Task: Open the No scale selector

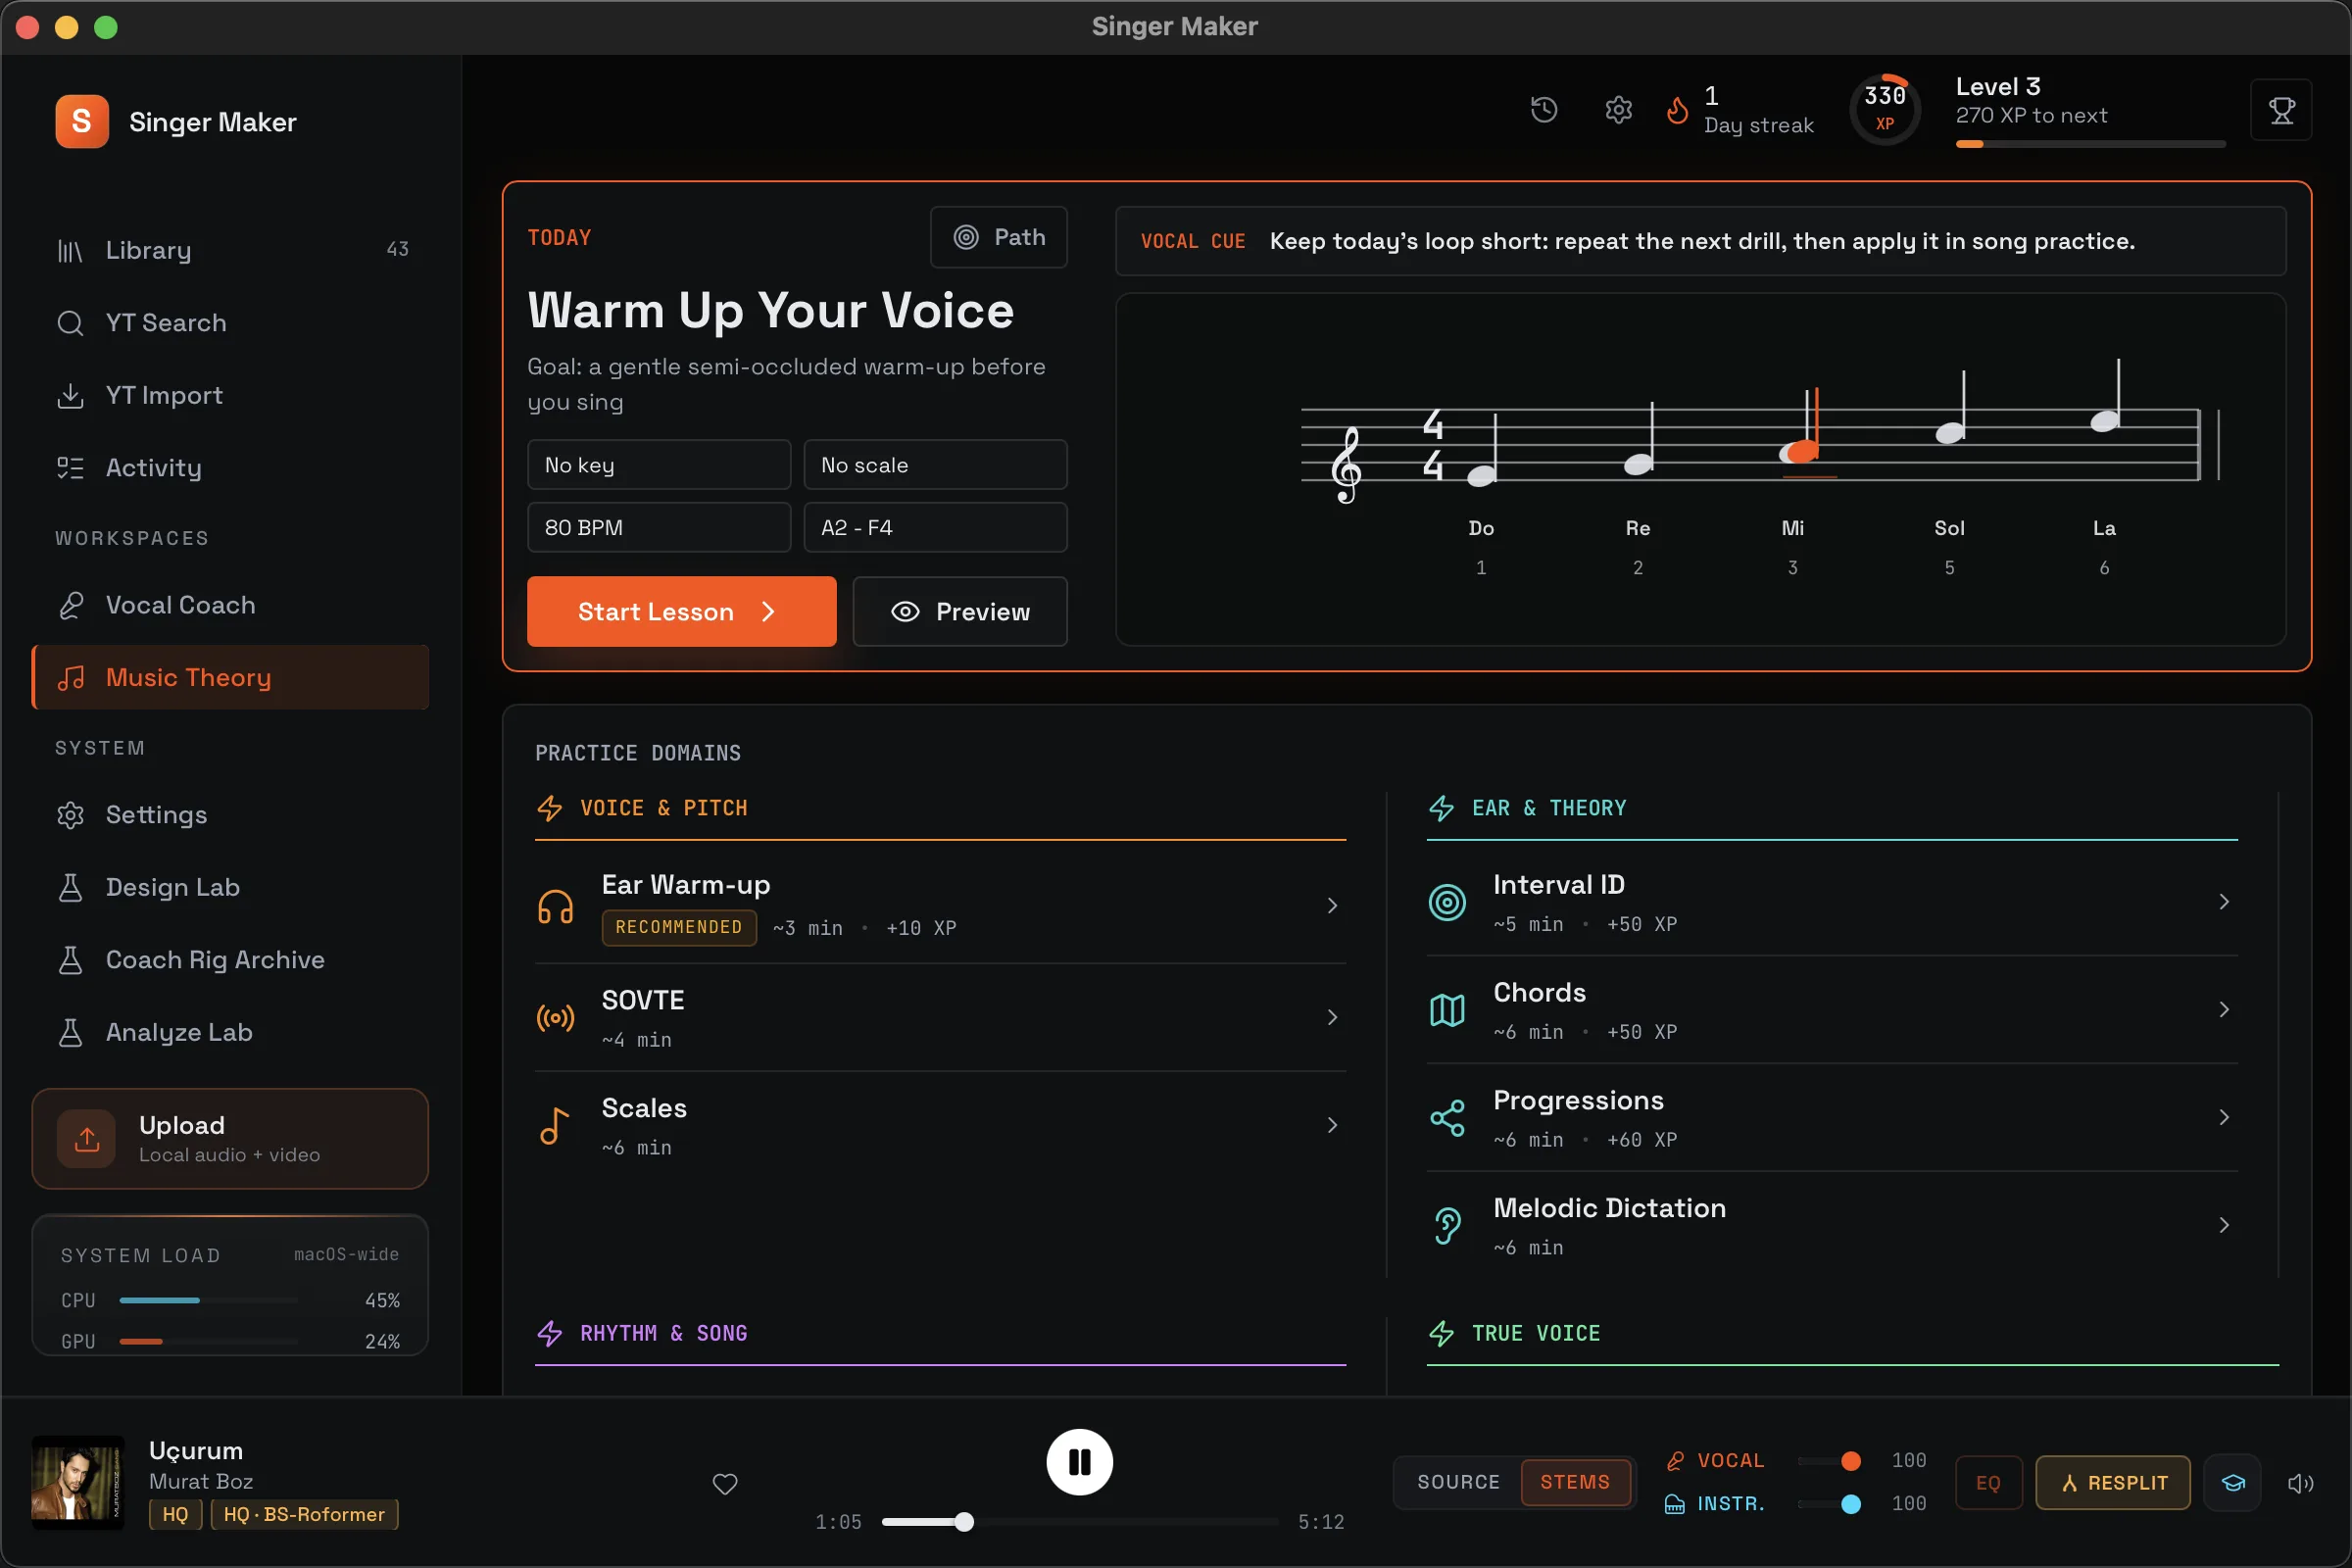Action: pos(935,465)
